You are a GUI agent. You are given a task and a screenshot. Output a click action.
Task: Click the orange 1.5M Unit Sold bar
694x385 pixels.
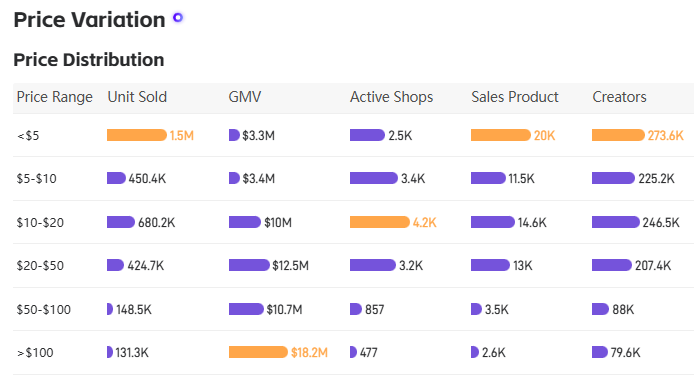(x=137, y=135)
